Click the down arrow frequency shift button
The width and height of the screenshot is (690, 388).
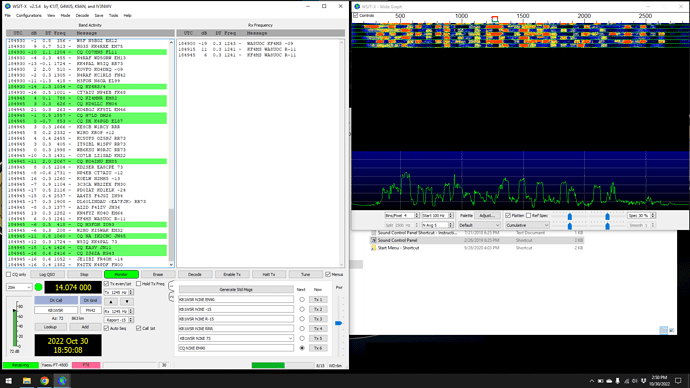click(x=127, y=301)
